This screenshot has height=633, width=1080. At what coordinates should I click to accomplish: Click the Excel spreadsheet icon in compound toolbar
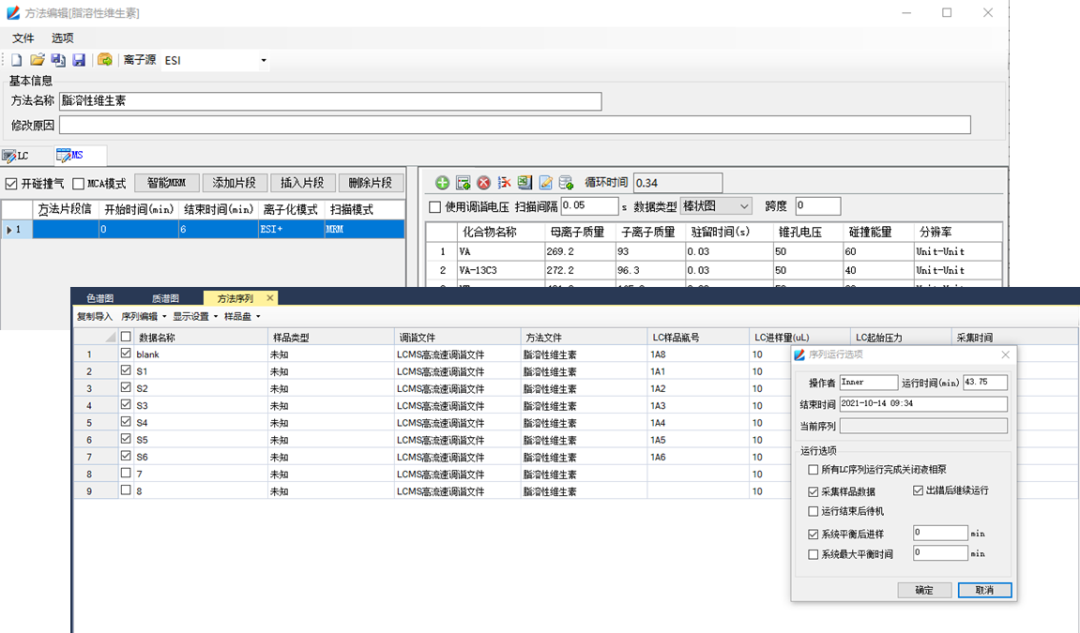tap(525, 183)
